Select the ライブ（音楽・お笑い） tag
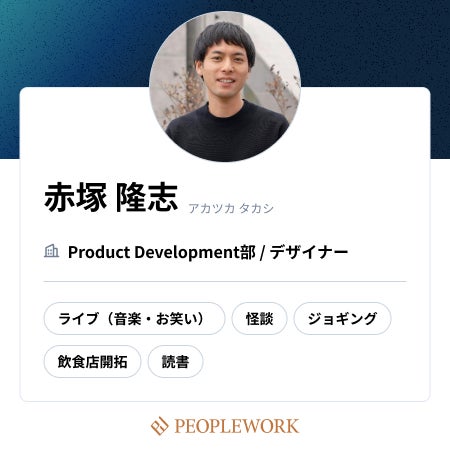This screenshot has height=450, width=450. [134, 318]
